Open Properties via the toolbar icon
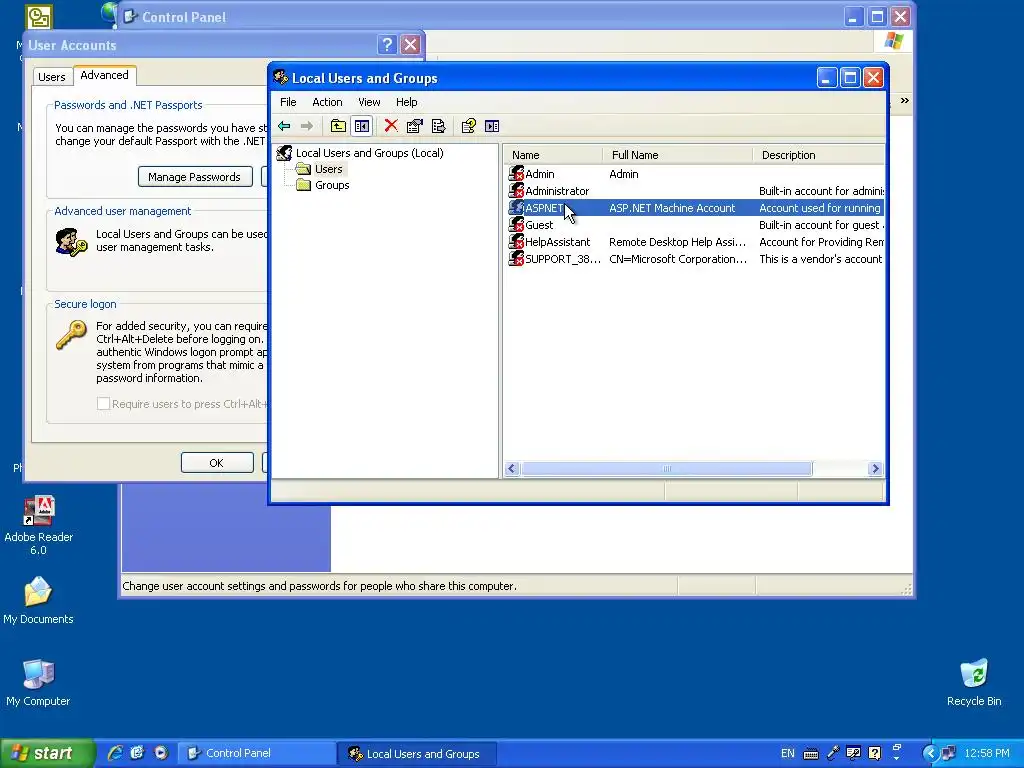 tap(415, 126)
